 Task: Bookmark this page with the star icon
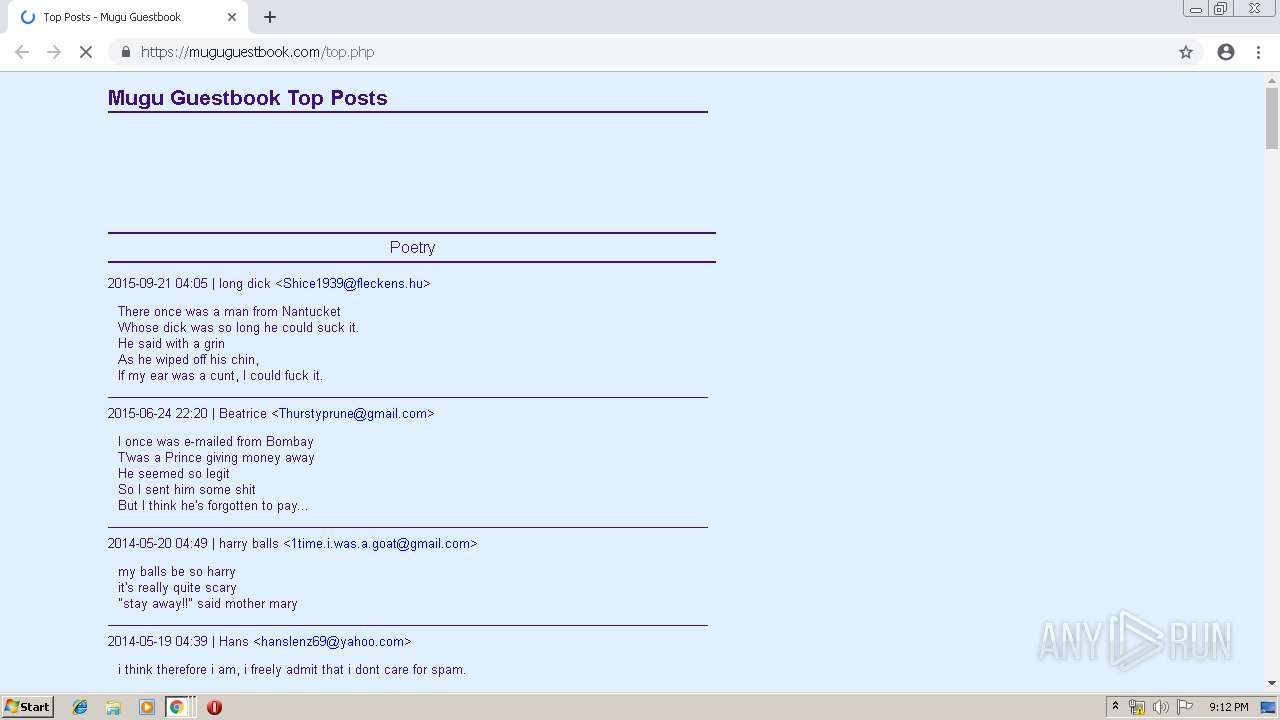[x=1186, y=52]
